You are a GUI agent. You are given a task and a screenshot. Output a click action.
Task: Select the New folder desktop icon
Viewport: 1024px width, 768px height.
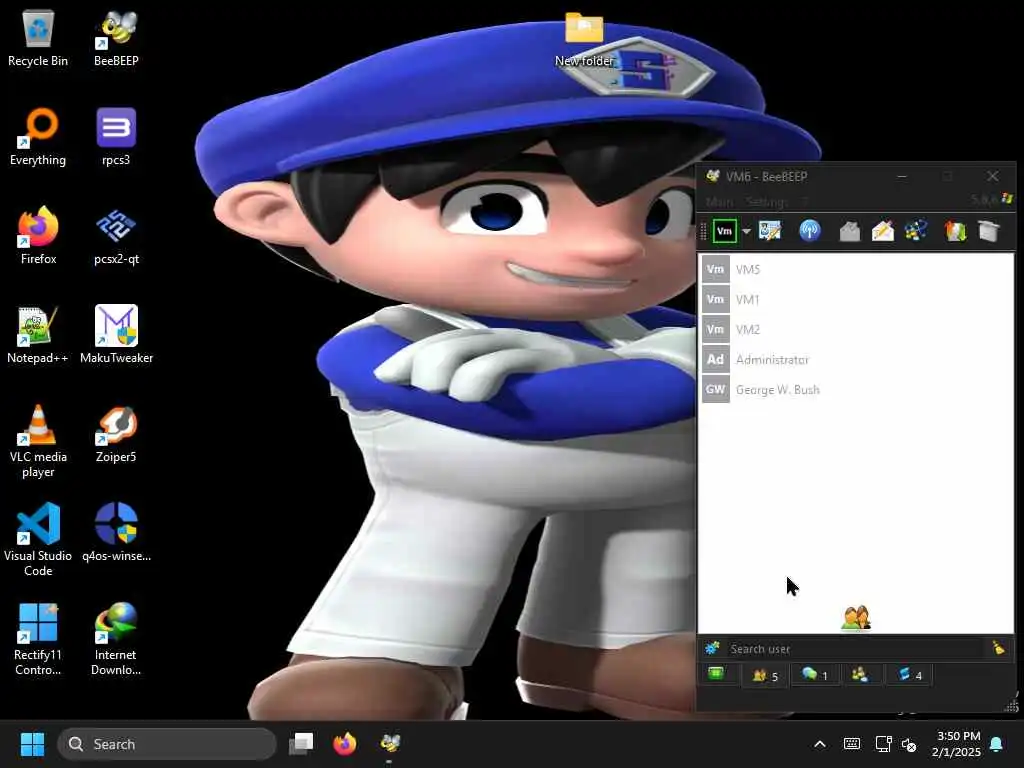pos(584,39)
